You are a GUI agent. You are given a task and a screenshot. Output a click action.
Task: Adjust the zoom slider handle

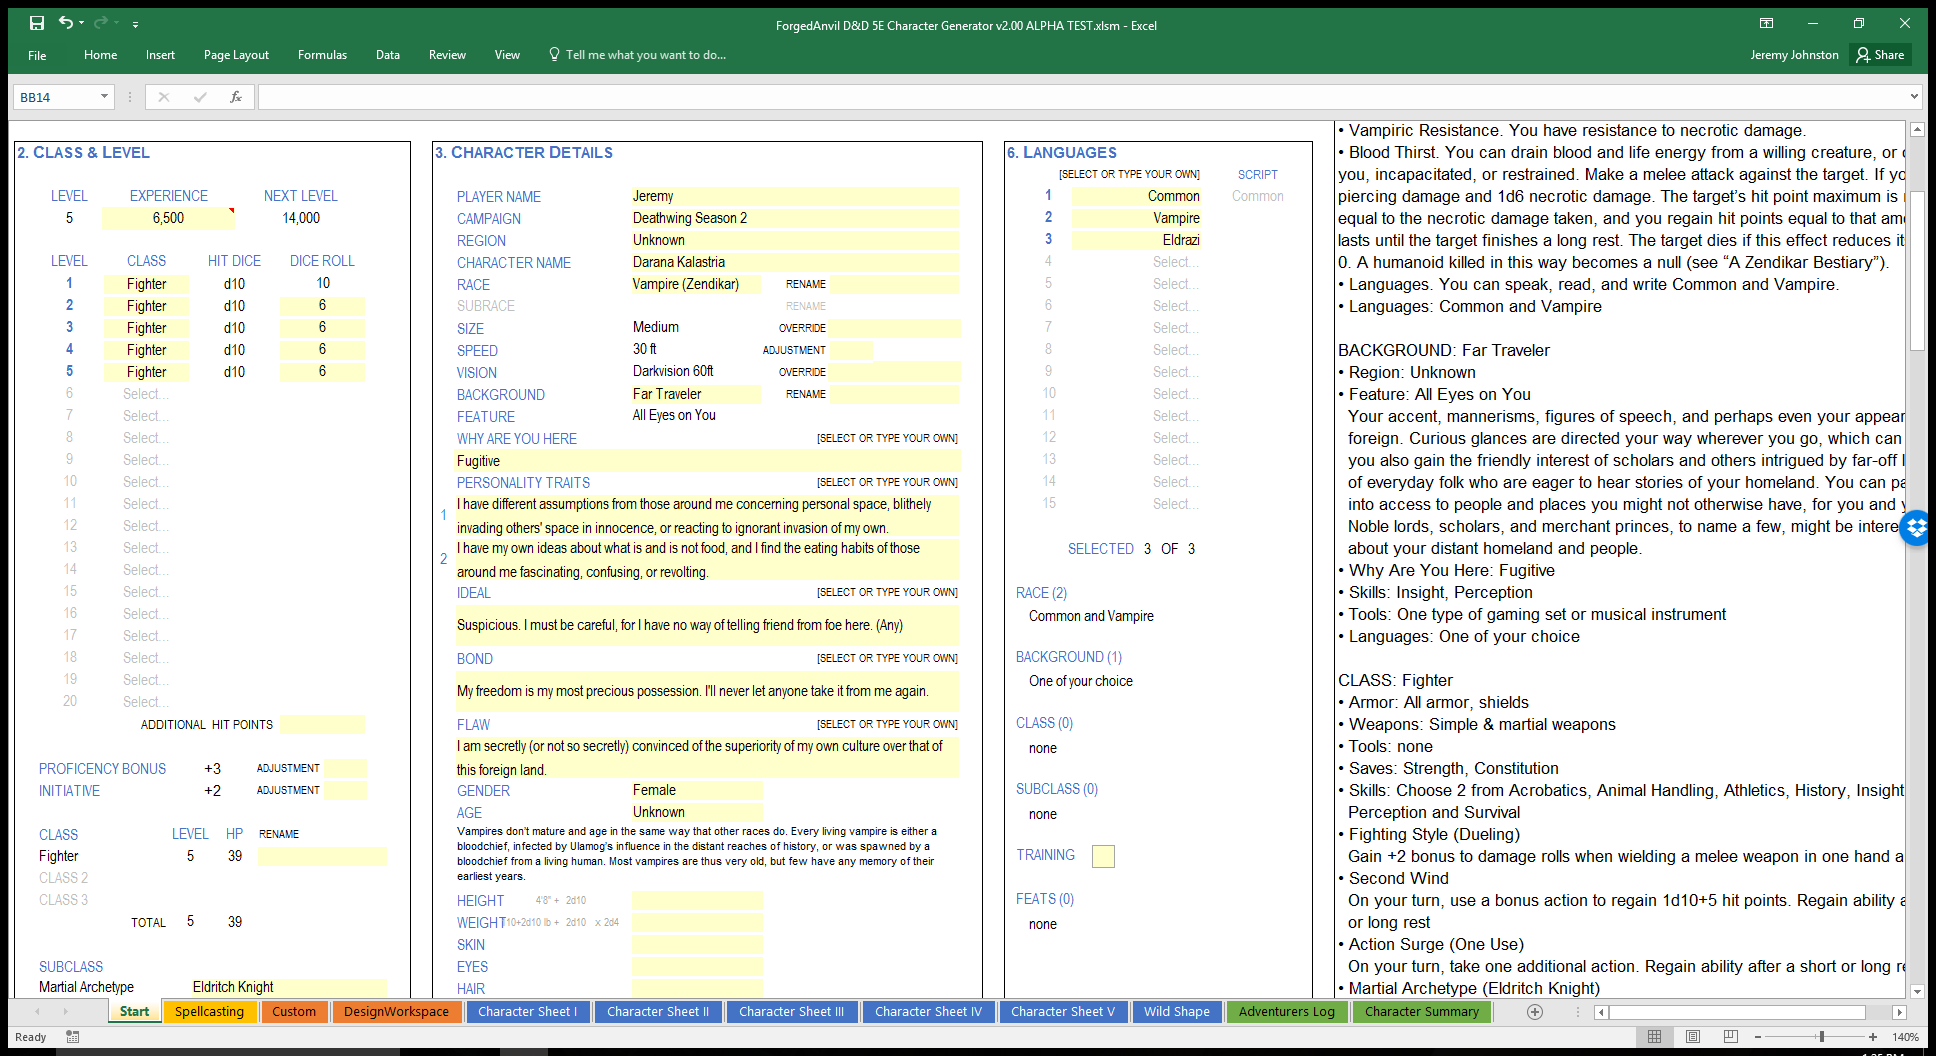click(1822, 1037)
